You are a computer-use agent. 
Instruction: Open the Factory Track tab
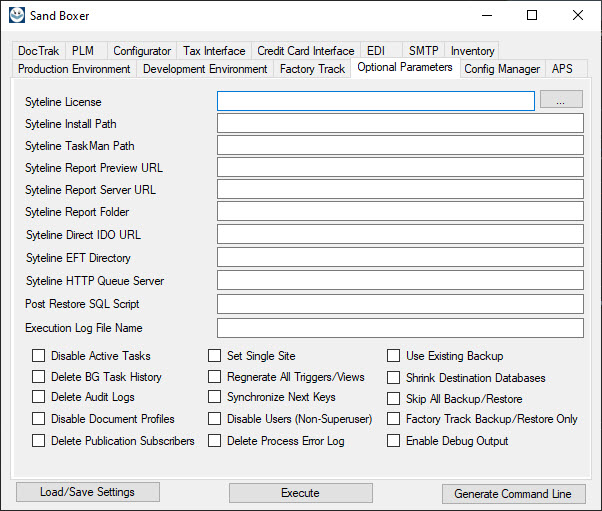pyautogui.click(x=312, y=69)
